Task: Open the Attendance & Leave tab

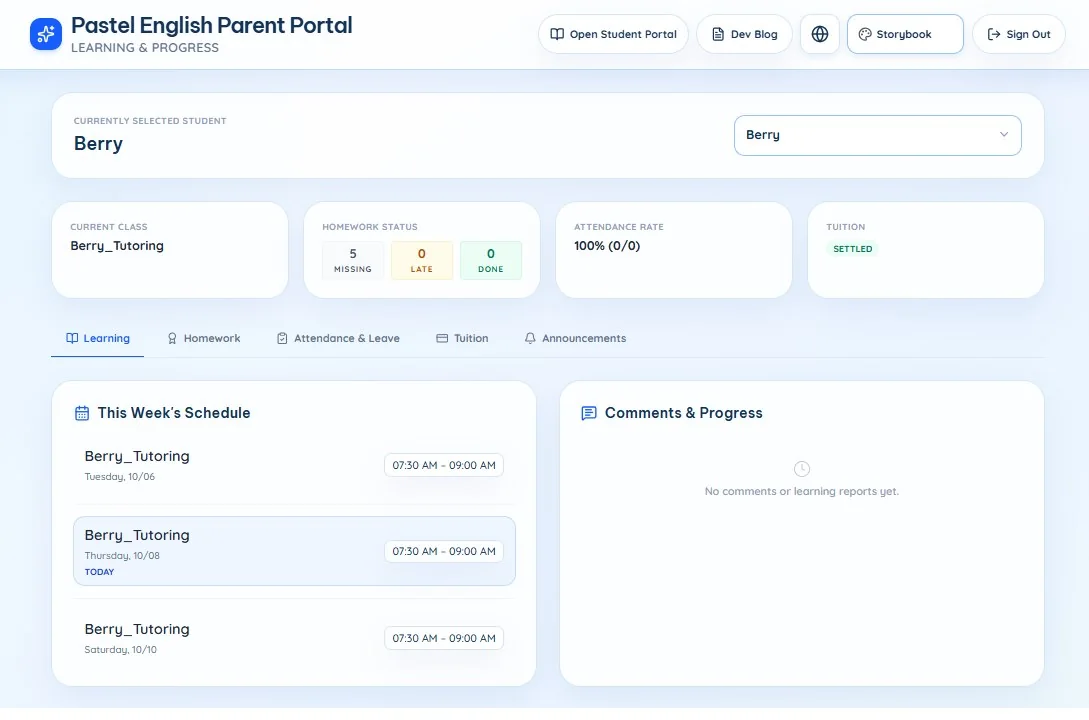Action: click(x=338, y=338)
